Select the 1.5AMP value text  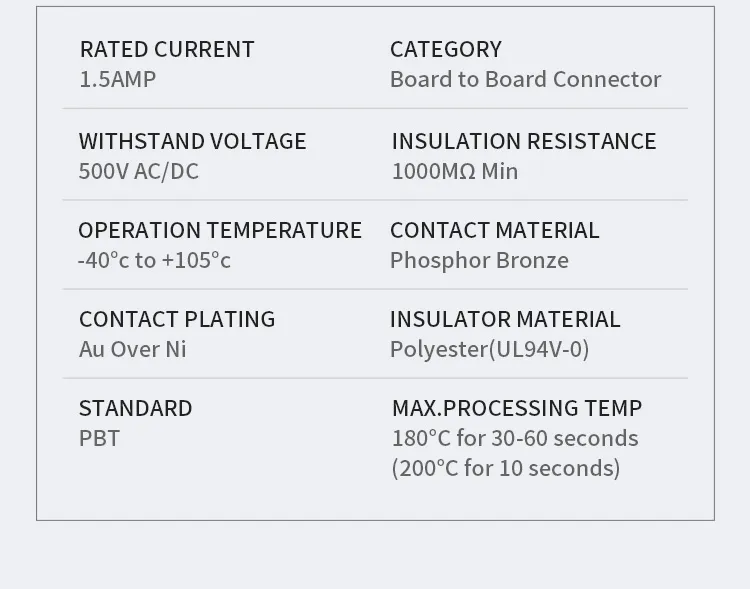click(x=117, y=79)
